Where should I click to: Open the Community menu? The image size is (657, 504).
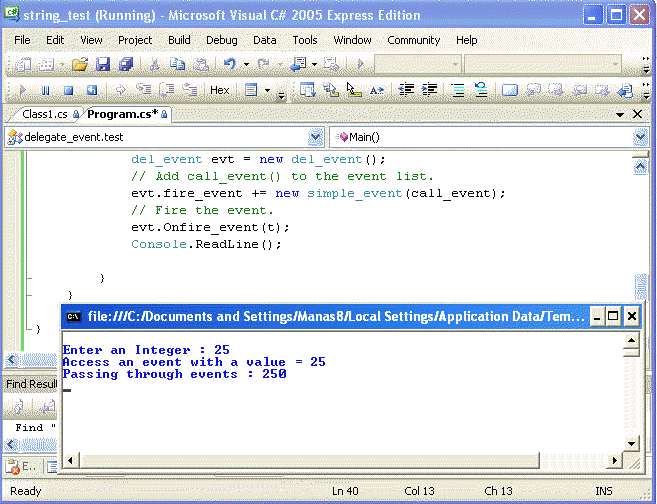pos(413,40)
